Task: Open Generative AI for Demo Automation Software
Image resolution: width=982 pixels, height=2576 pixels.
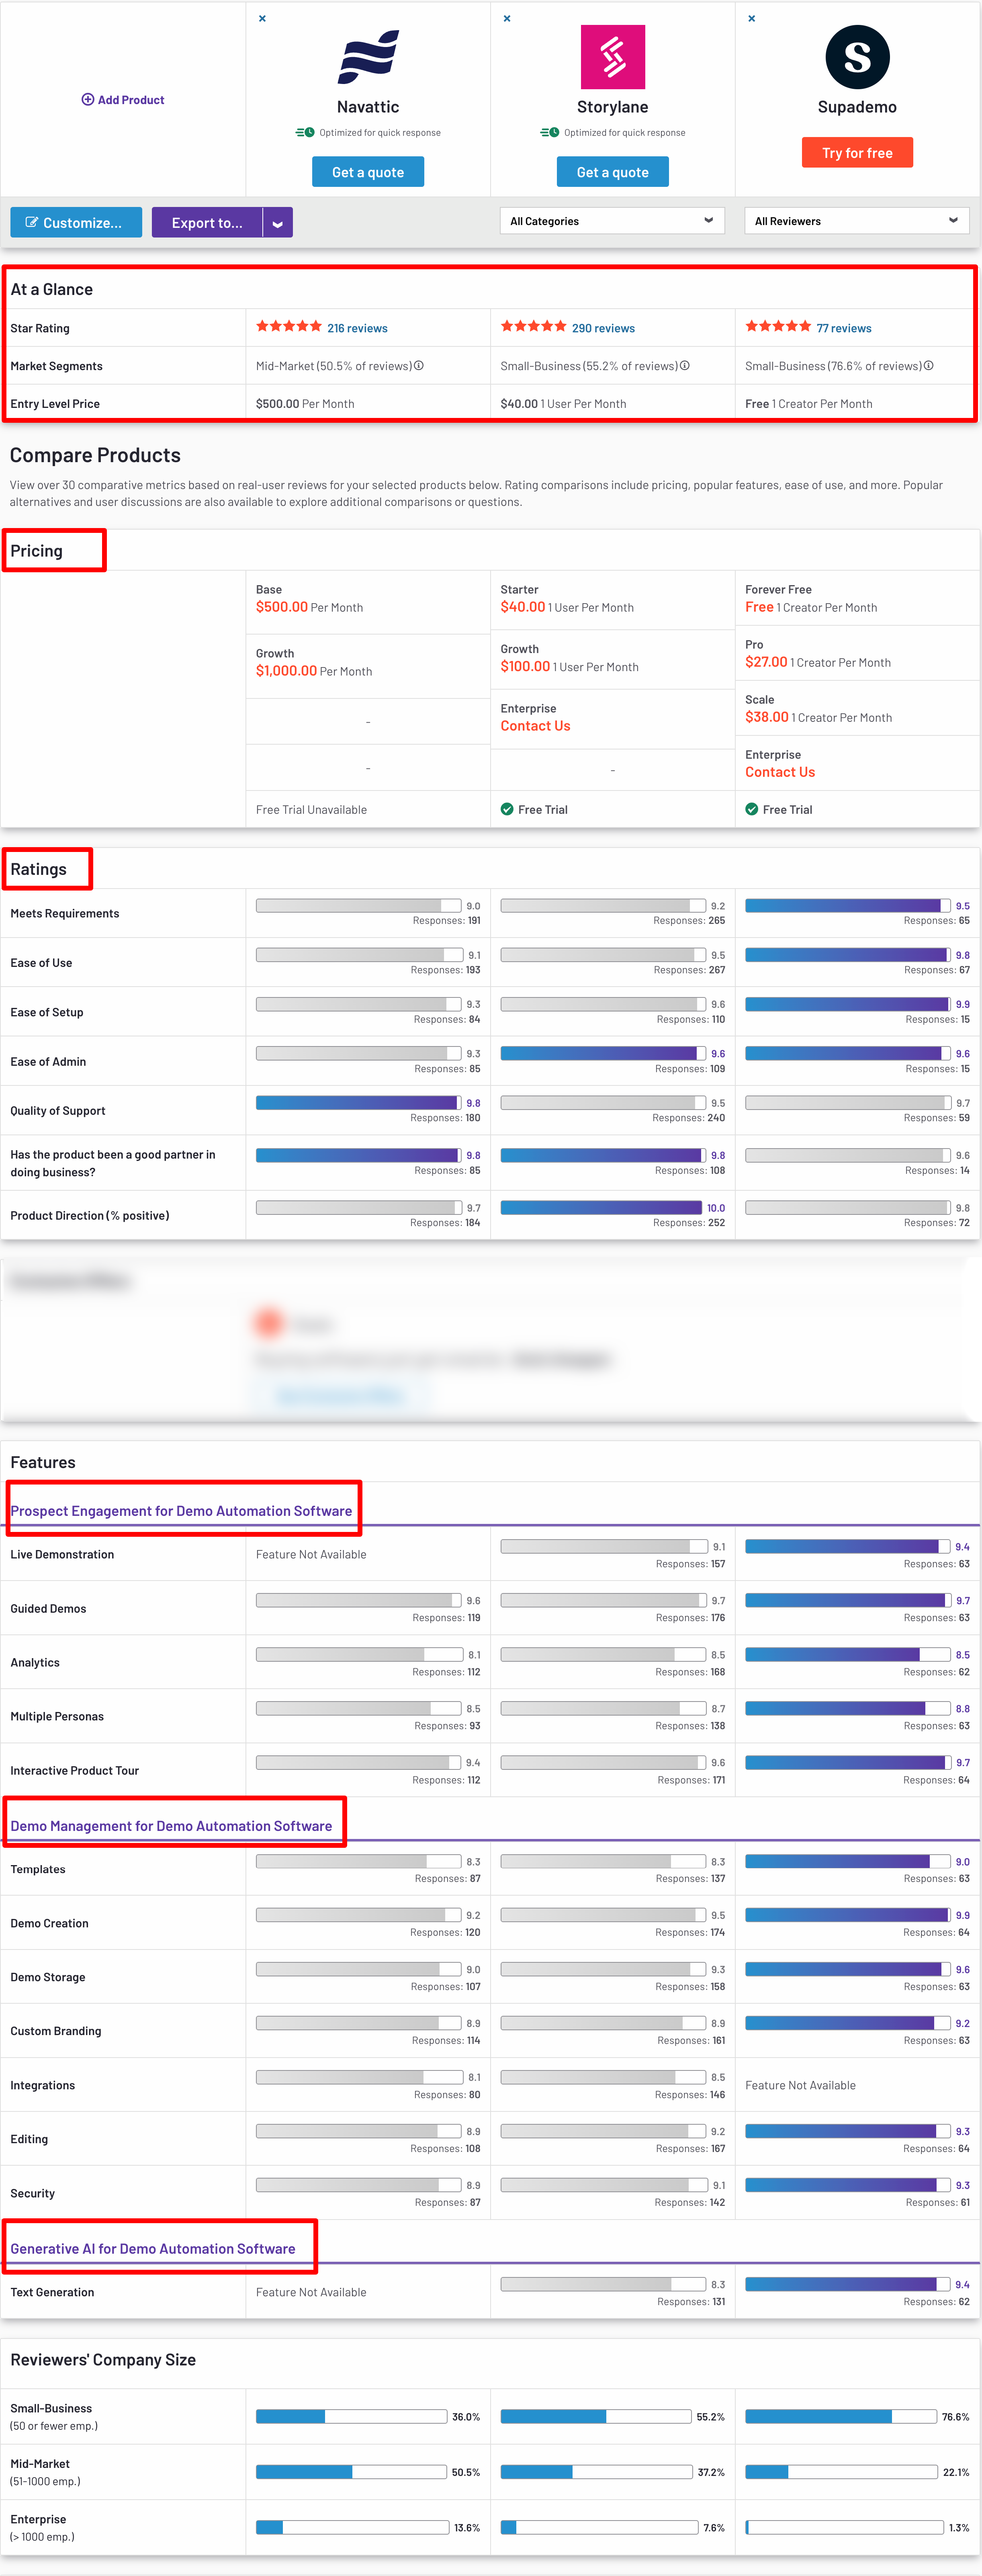Action: coord(153,2249)
